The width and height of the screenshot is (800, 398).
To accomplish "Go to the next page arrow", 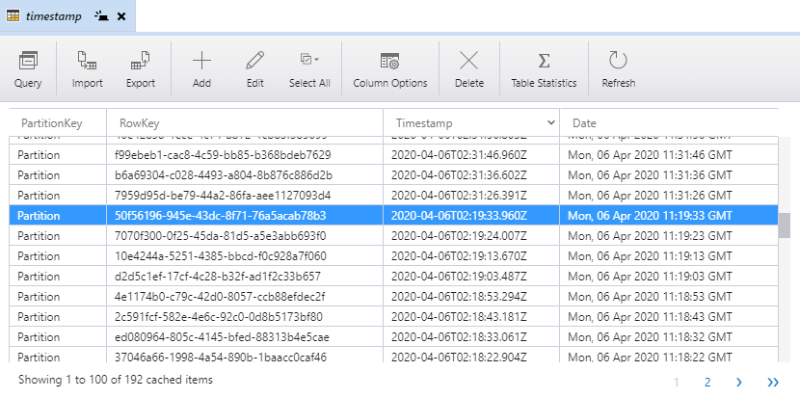I will pos(739,382).
